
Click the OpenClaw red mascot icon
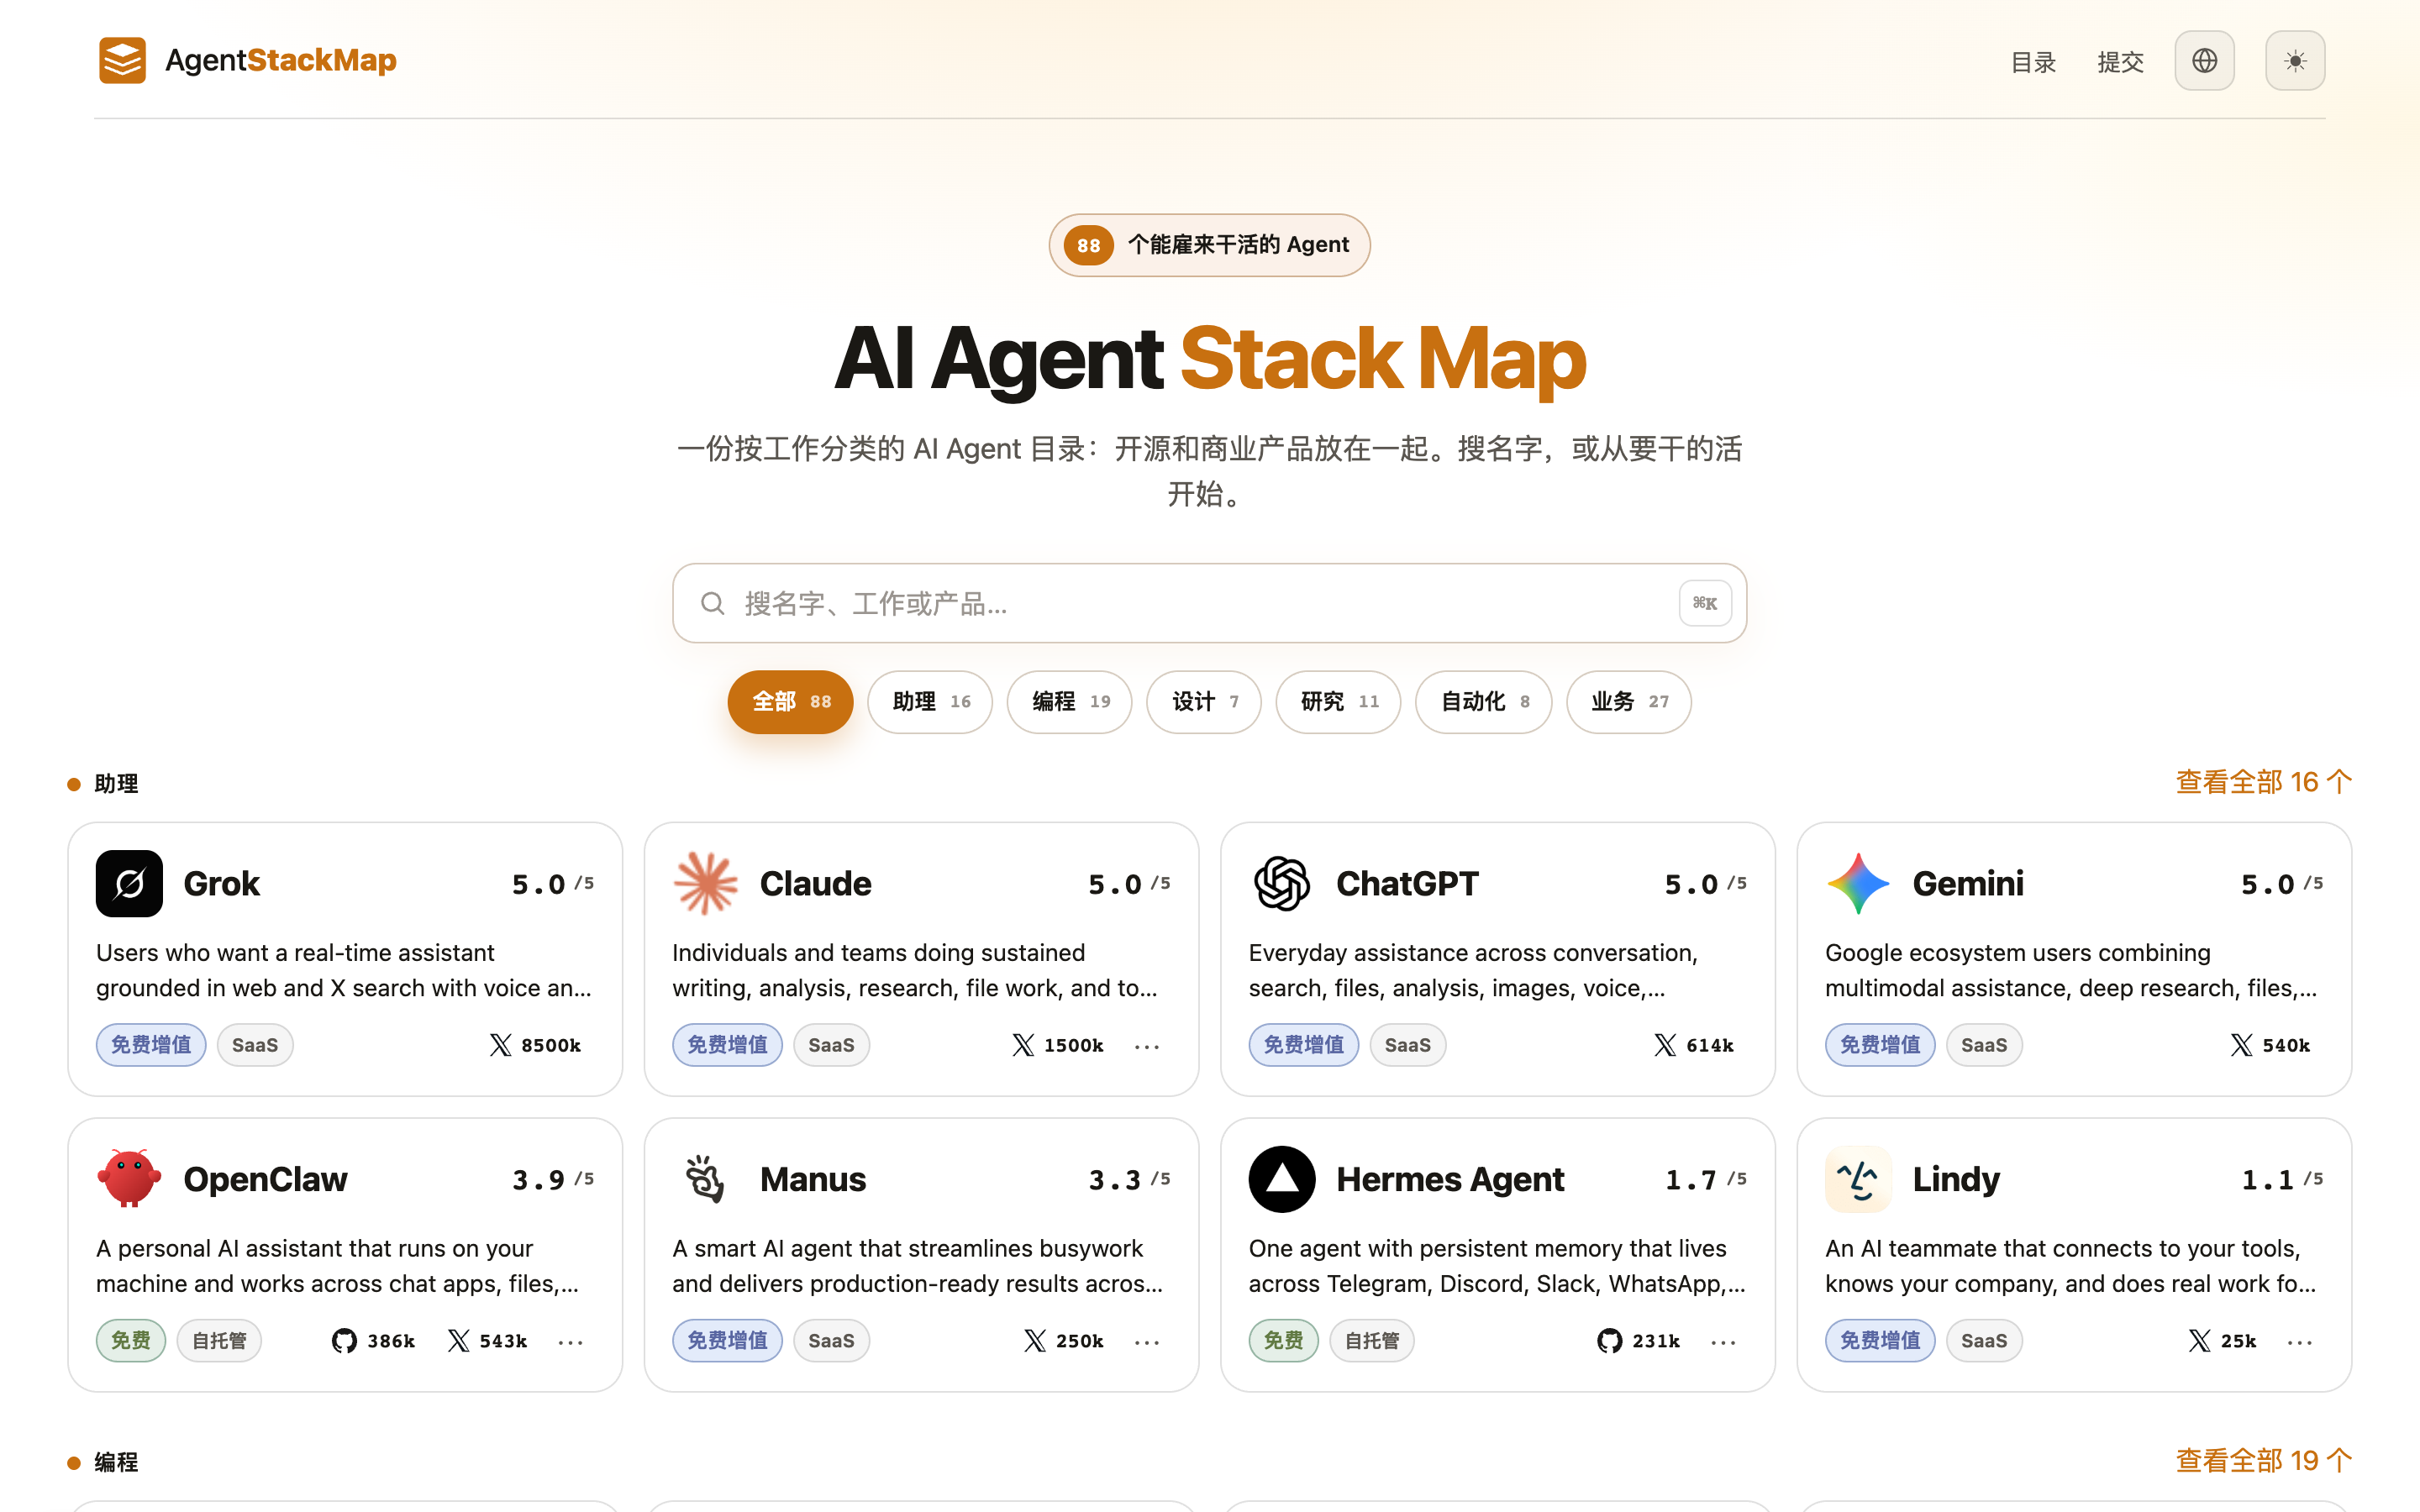point(129,1179)
